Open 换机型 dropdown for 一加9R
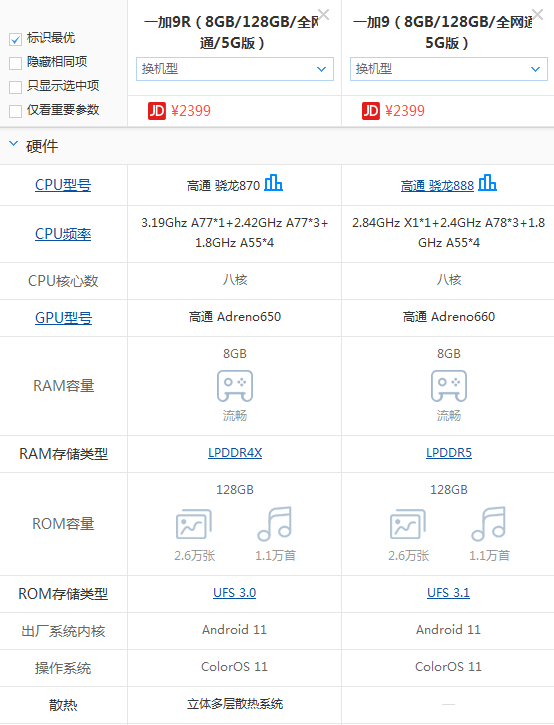 click(x=235, y=69)
